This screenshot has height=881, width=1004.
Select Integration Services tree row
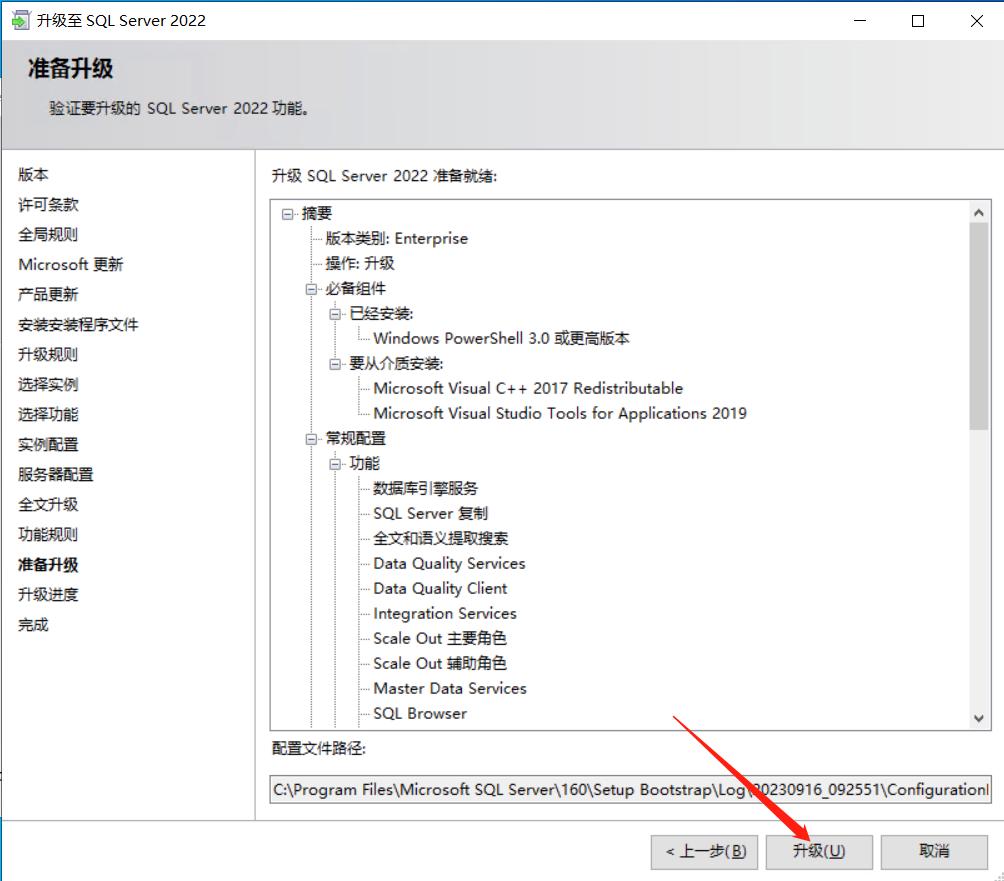(x=445, y=613)
